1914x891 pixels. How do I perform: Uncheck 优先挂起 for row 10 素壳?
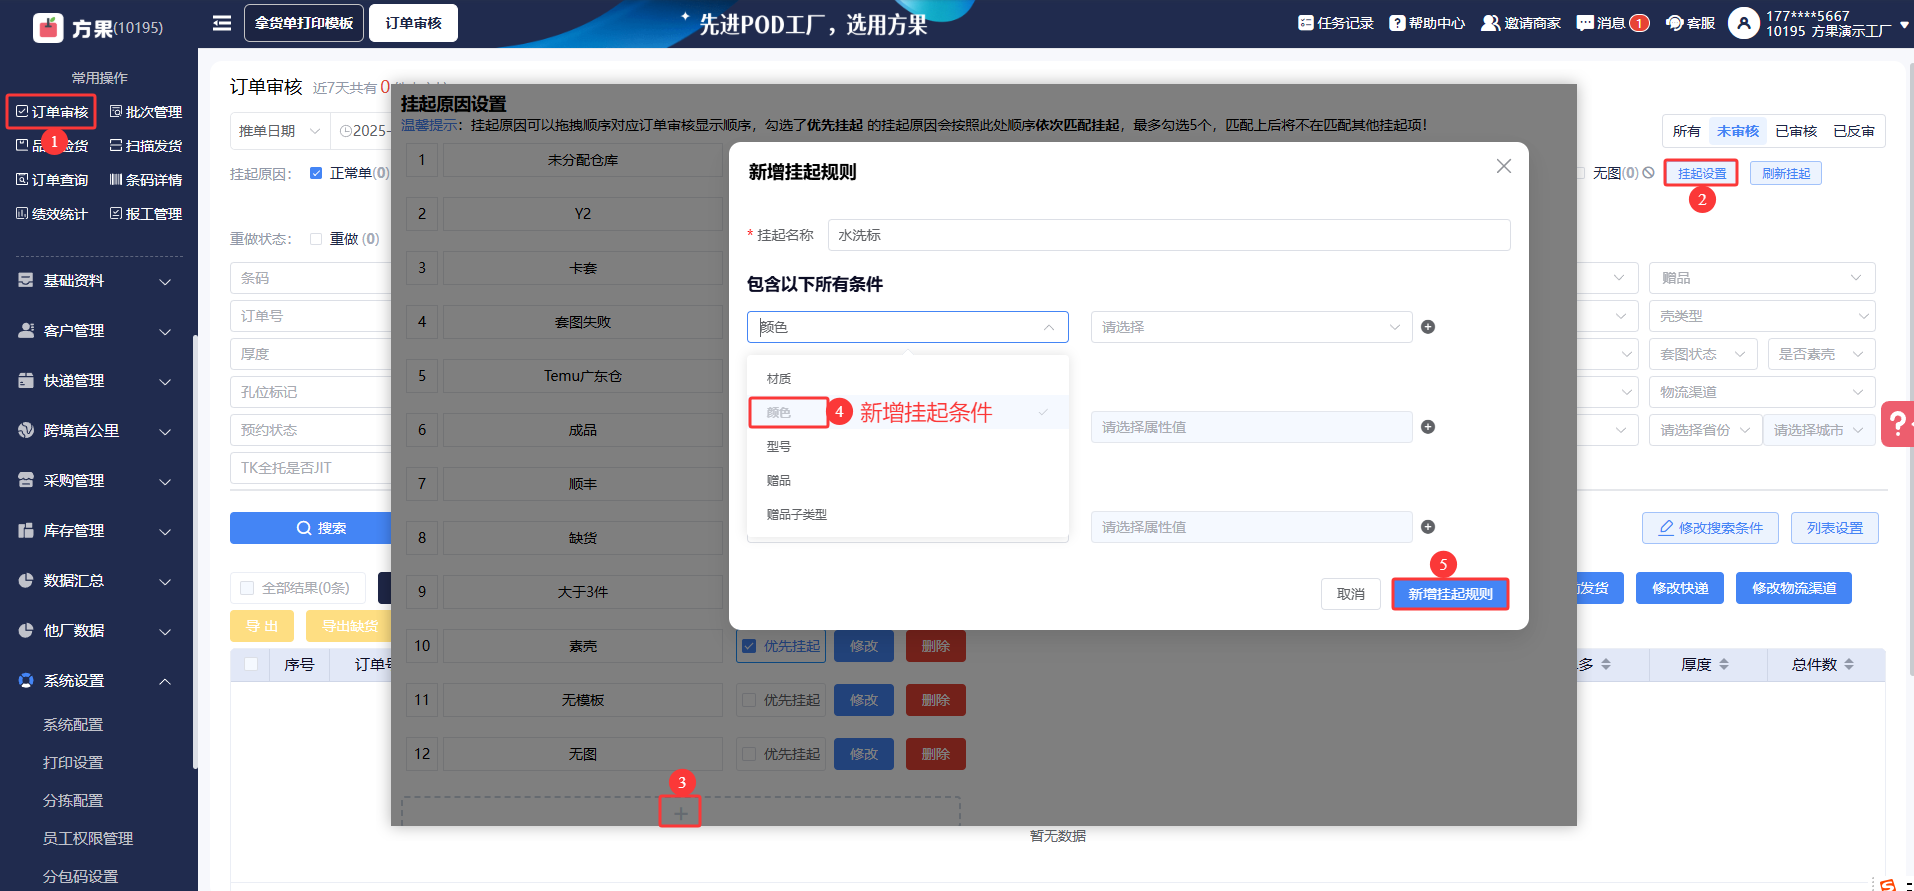click(x=749, y=646)
